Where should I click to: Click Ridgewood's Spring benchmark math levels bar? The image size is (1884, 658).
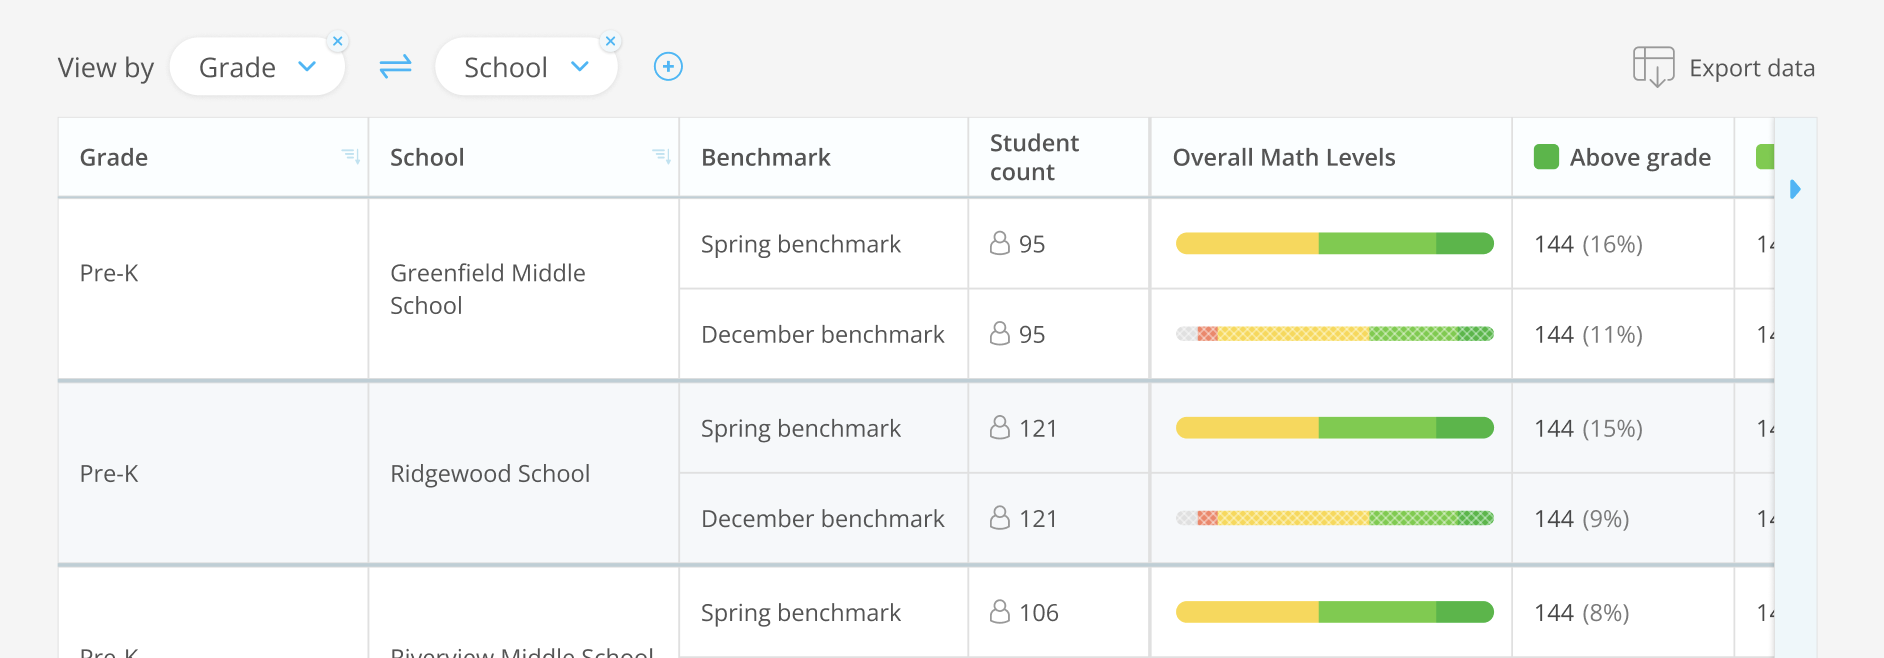coord(1334,428)
